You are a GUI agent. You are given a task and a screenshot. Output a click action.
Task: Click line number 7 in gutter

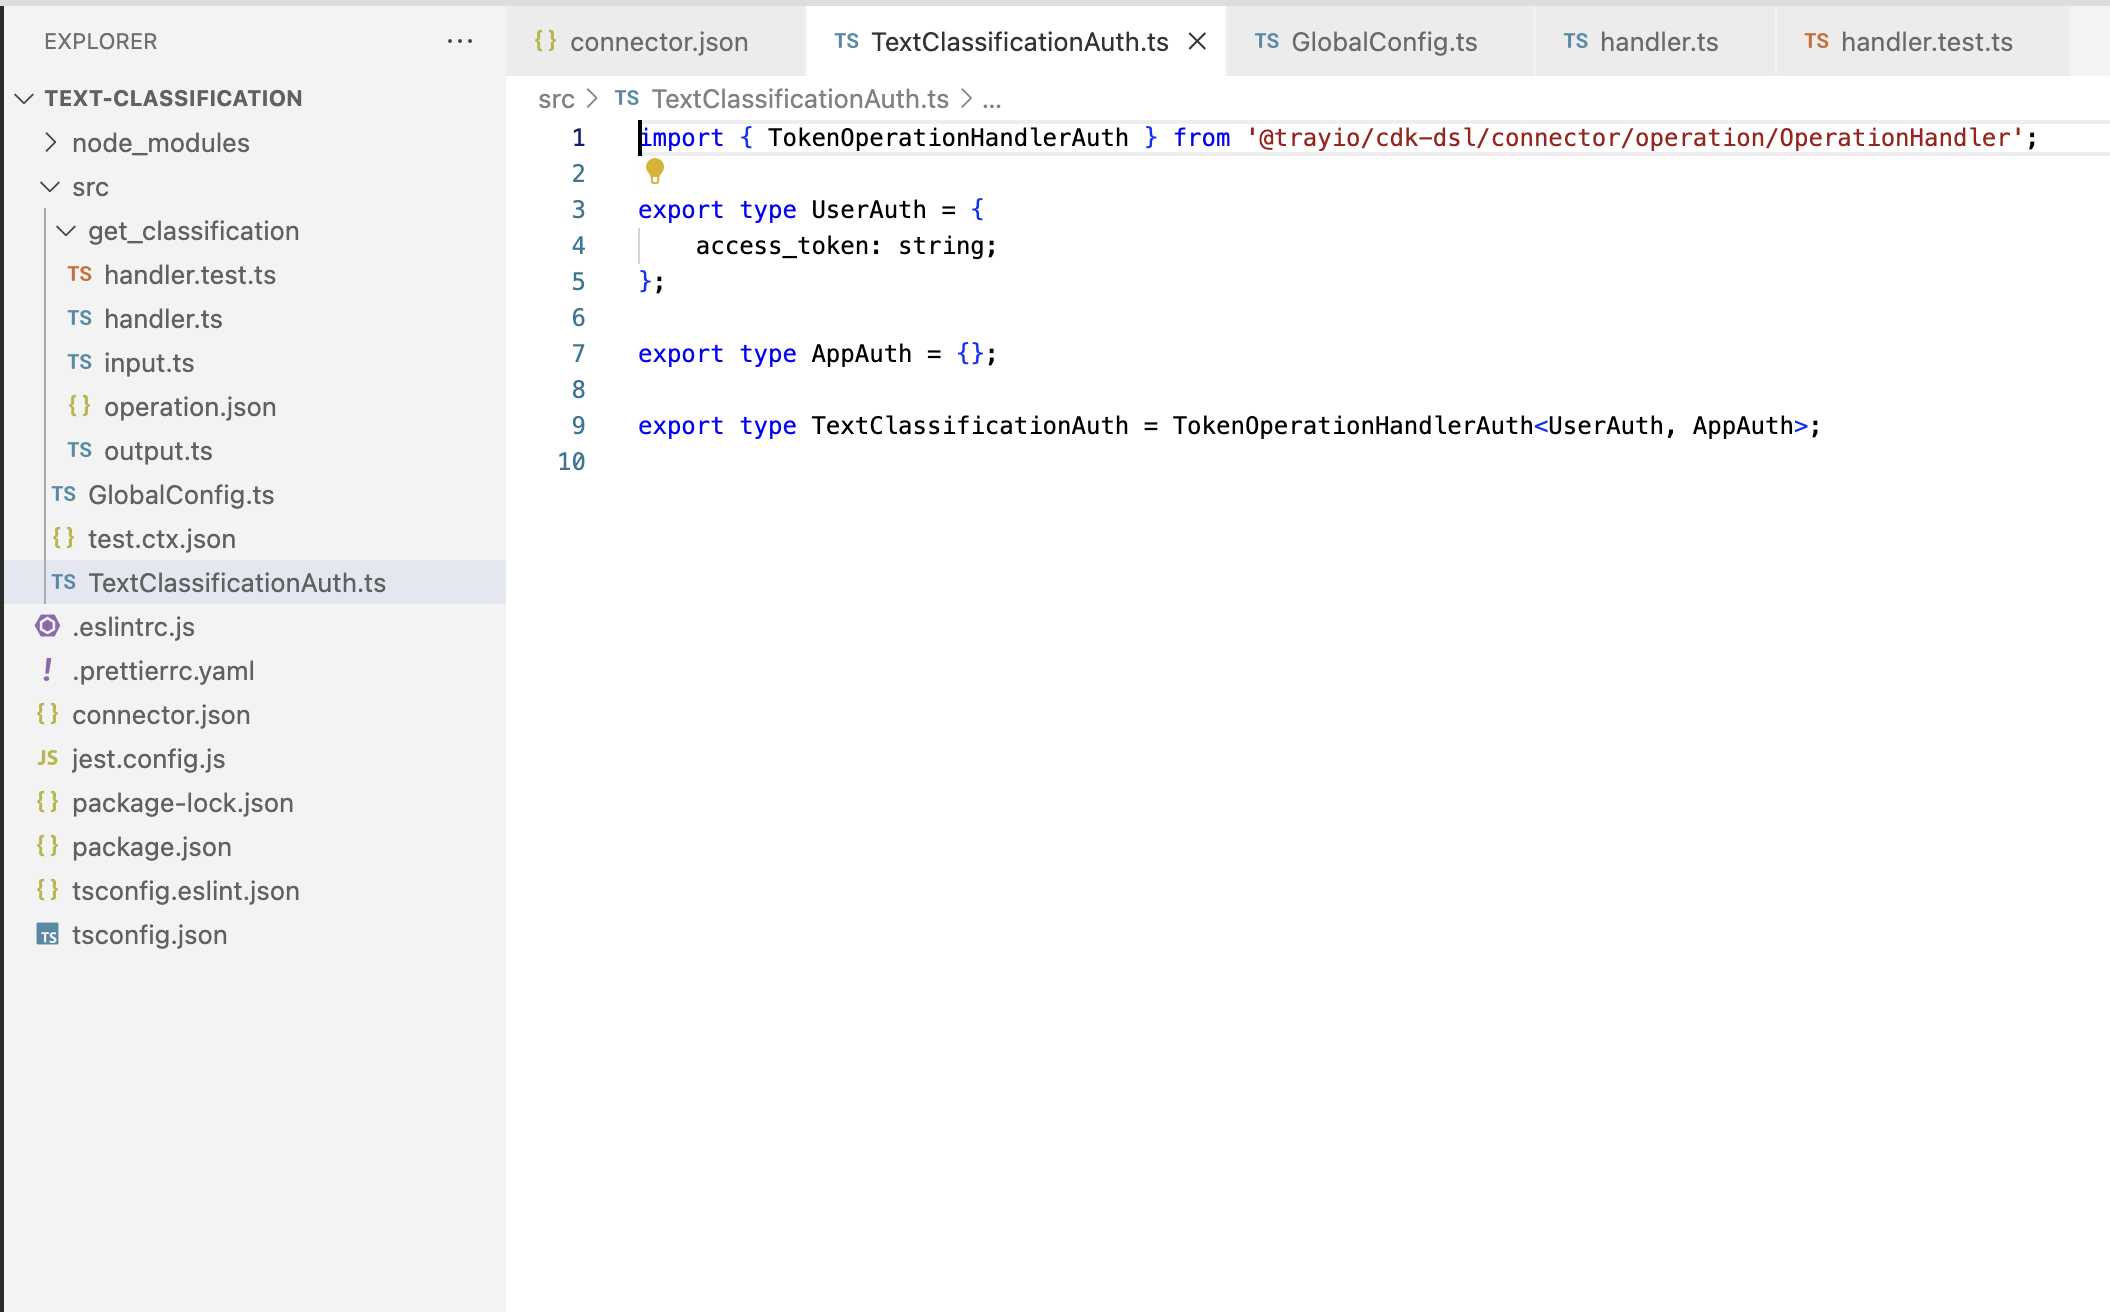(578, 354)
